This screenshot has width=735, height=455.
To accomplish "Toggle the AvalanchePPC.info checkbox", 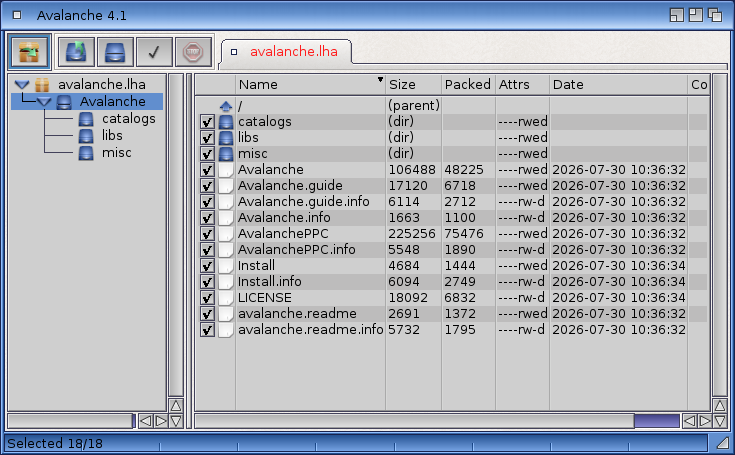I will (207, 250).
